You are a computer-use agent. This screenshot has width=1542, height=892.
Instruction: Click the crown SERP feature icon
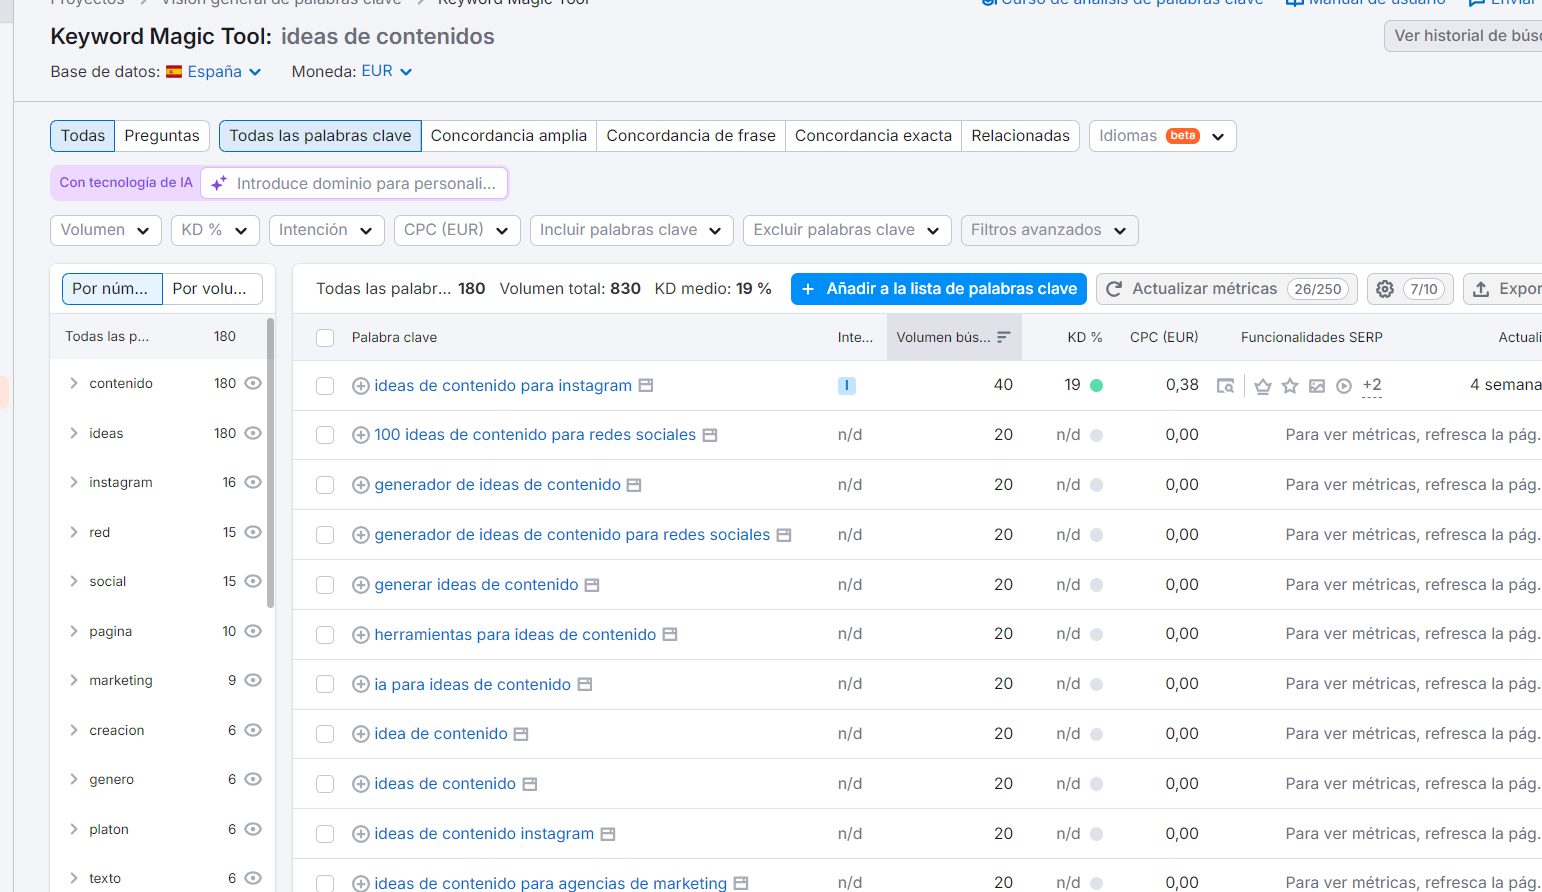pyautogui.click(x=1263, y=386)
